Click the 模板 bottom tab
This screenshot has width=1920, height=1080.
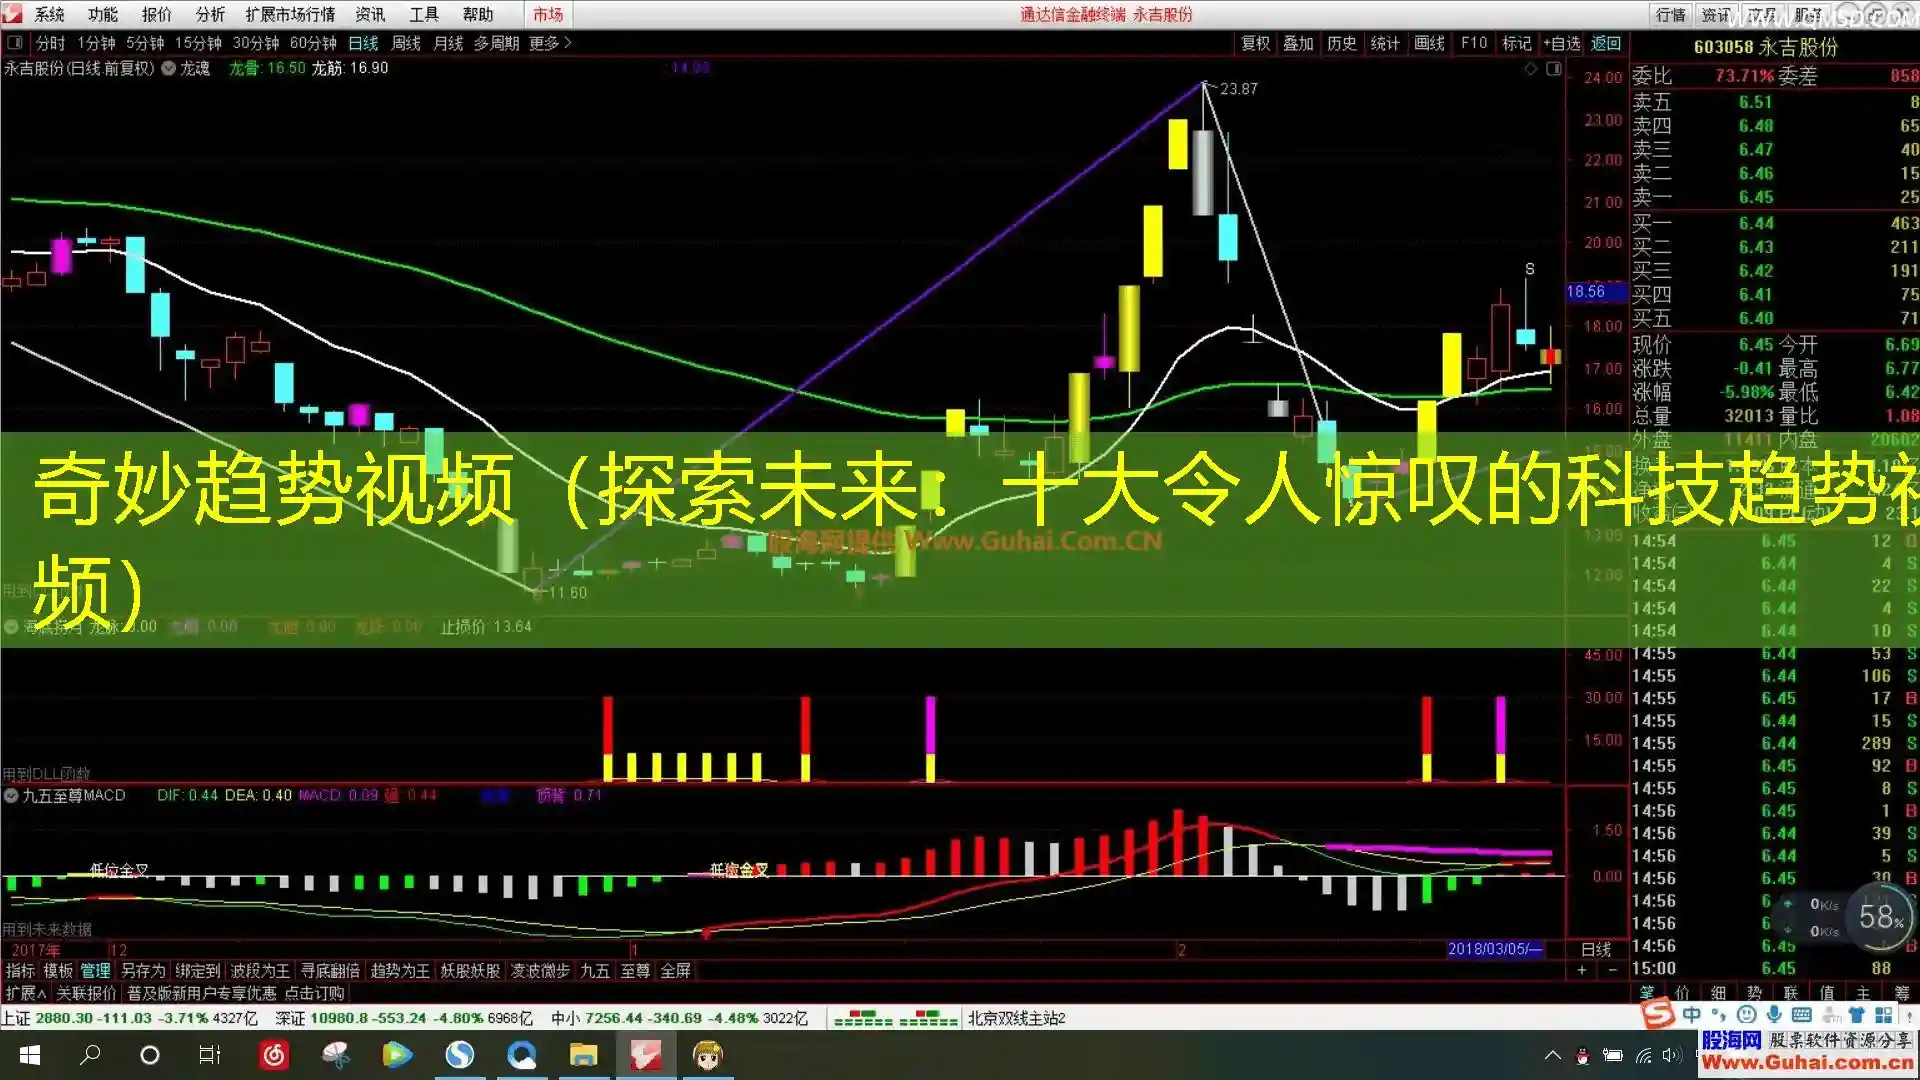click(58, 971)
